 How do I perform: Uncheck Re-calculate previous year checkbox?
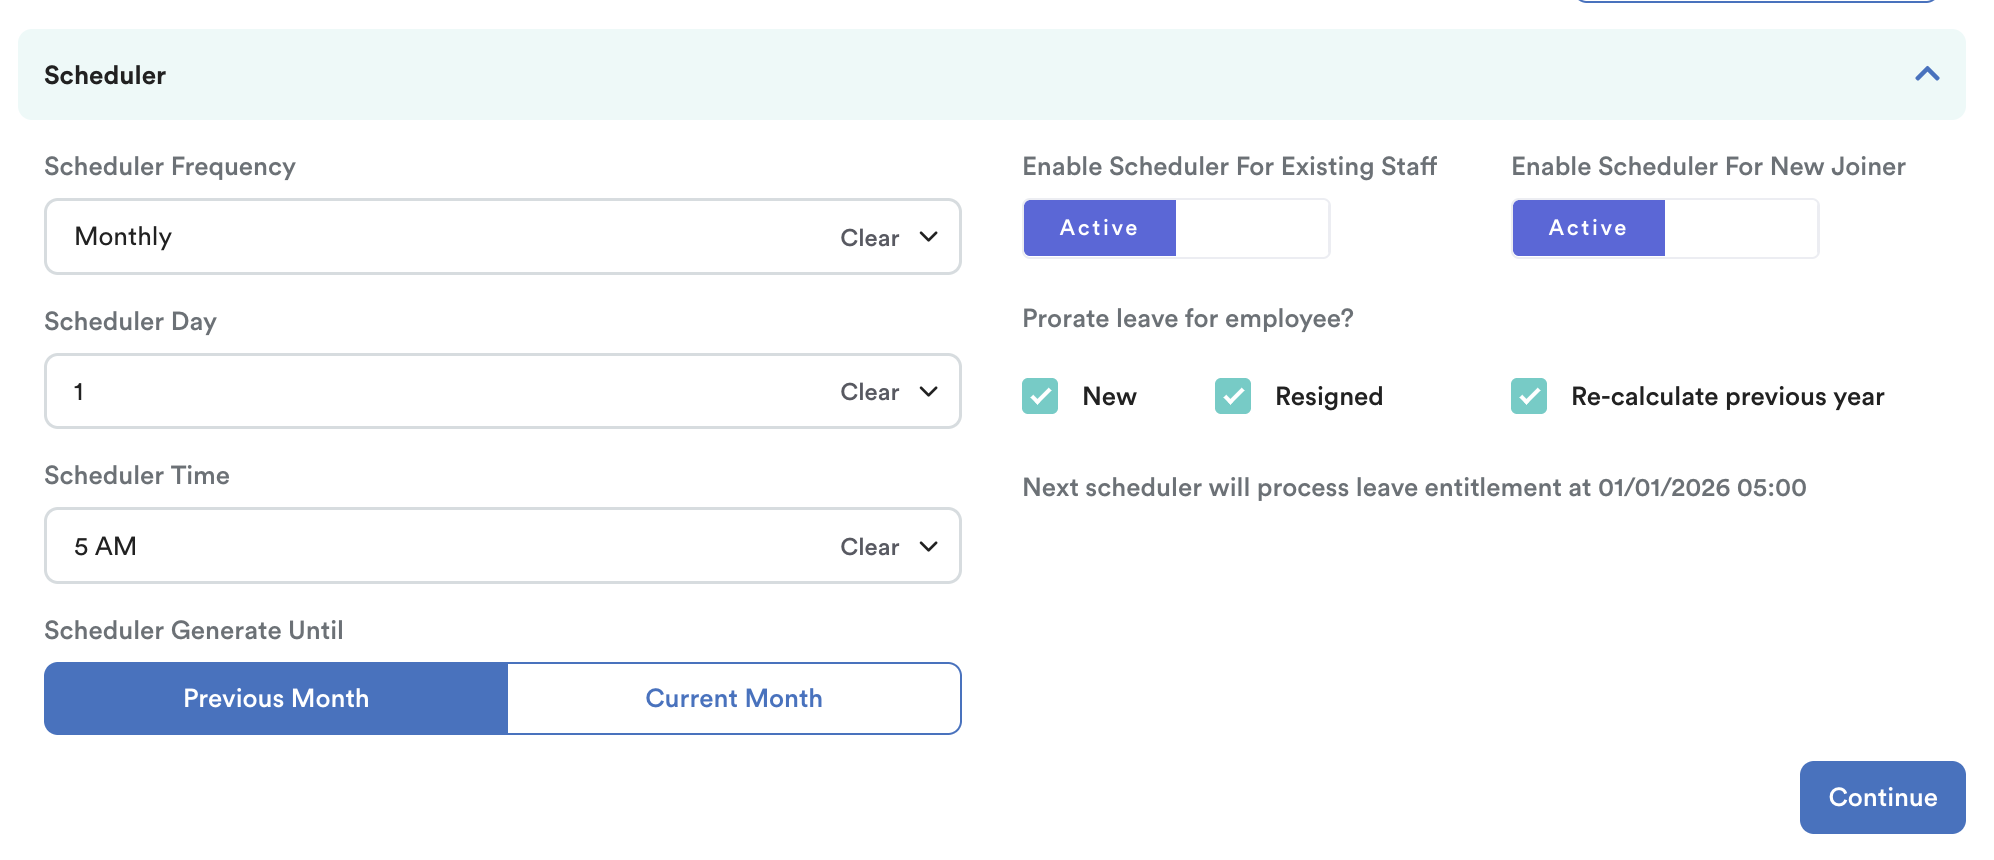point(1529,396)
